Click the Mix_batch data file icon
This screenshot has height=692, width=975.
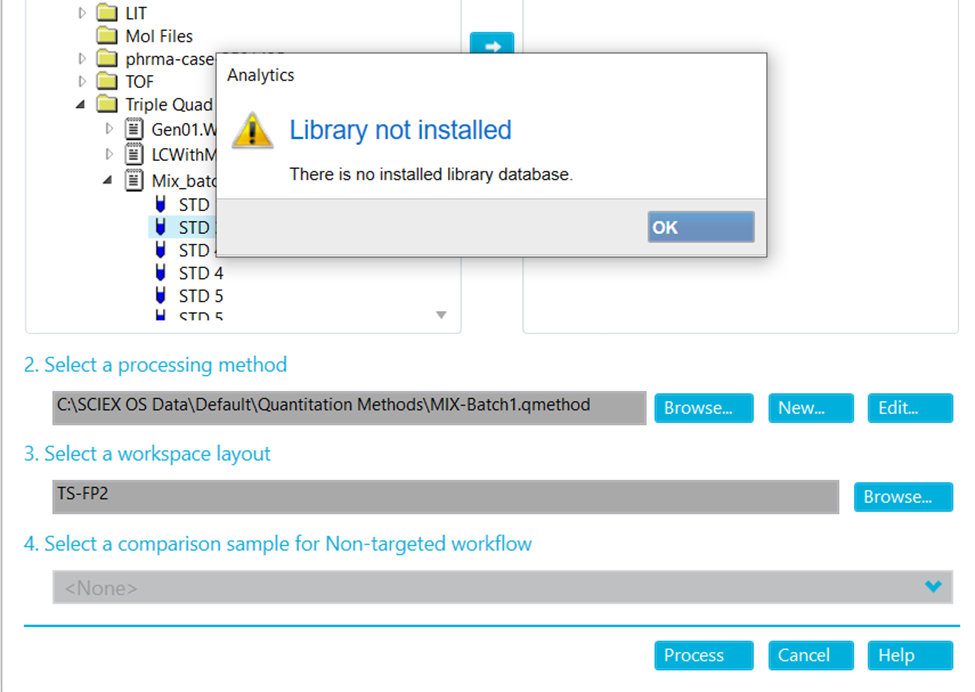(x=134, y=181)
